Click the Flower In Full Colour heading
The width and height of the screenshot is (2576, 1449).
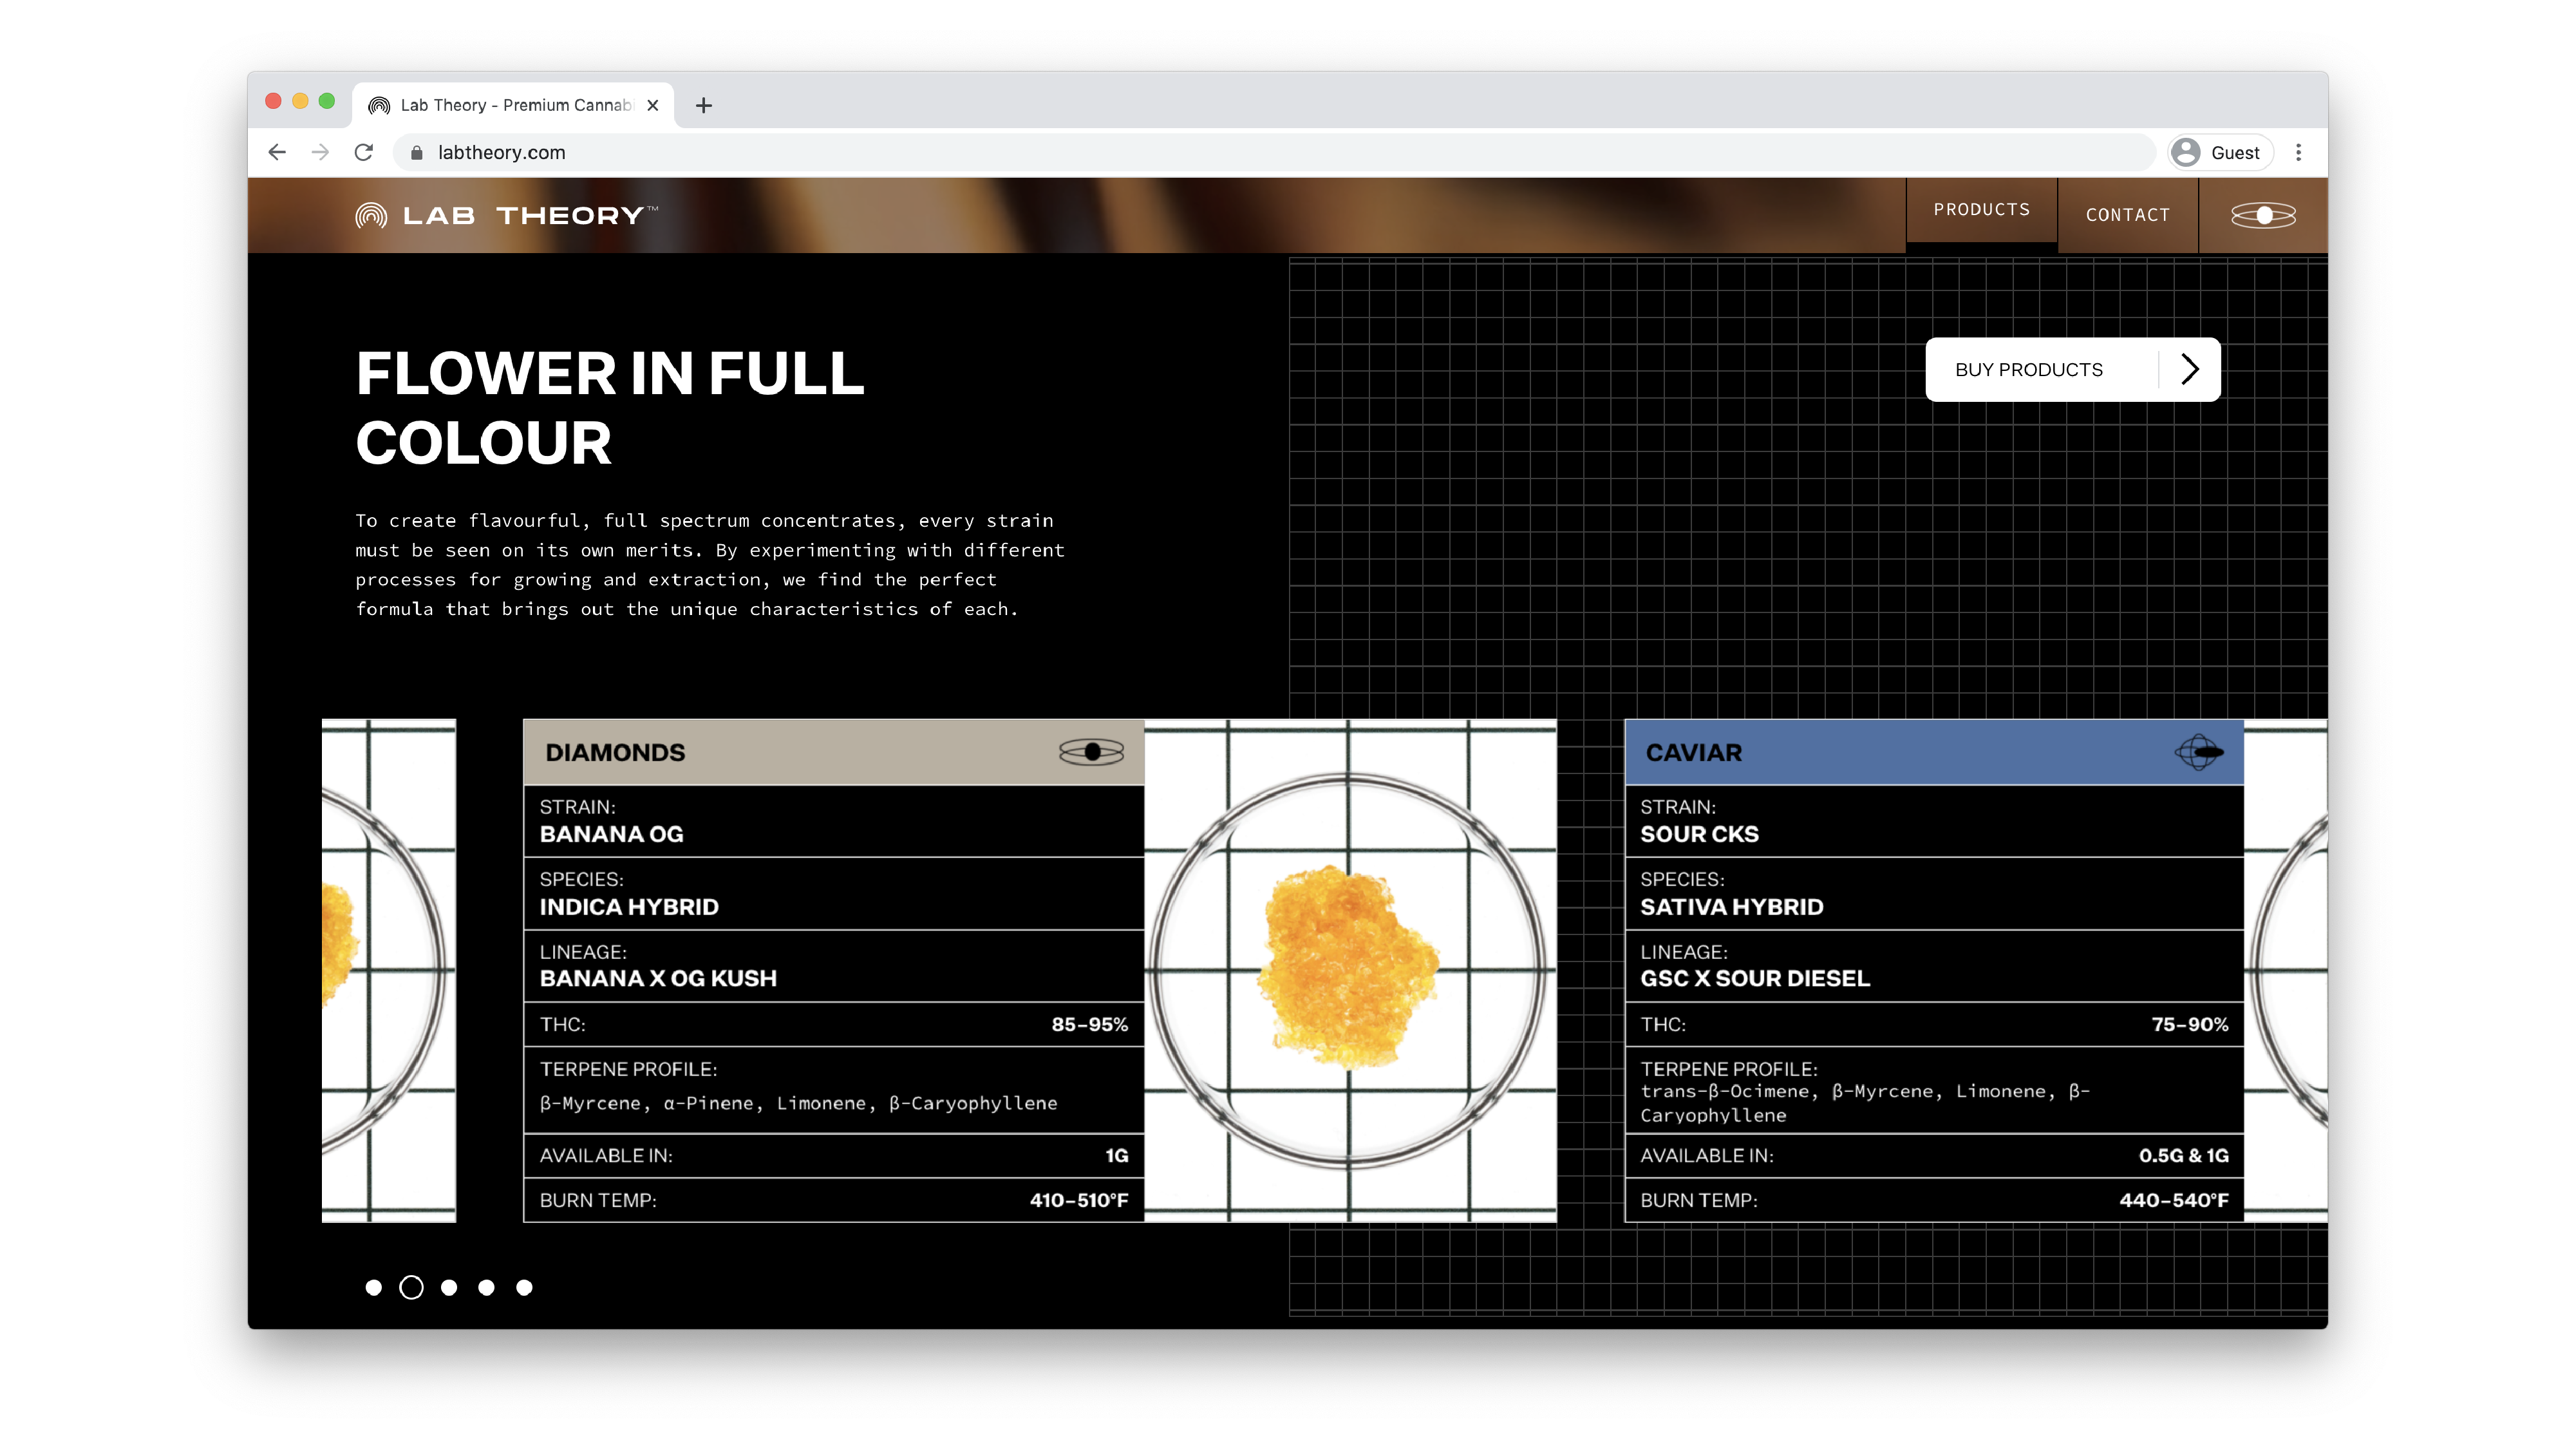pyautogui.click(x=610, y=407)
